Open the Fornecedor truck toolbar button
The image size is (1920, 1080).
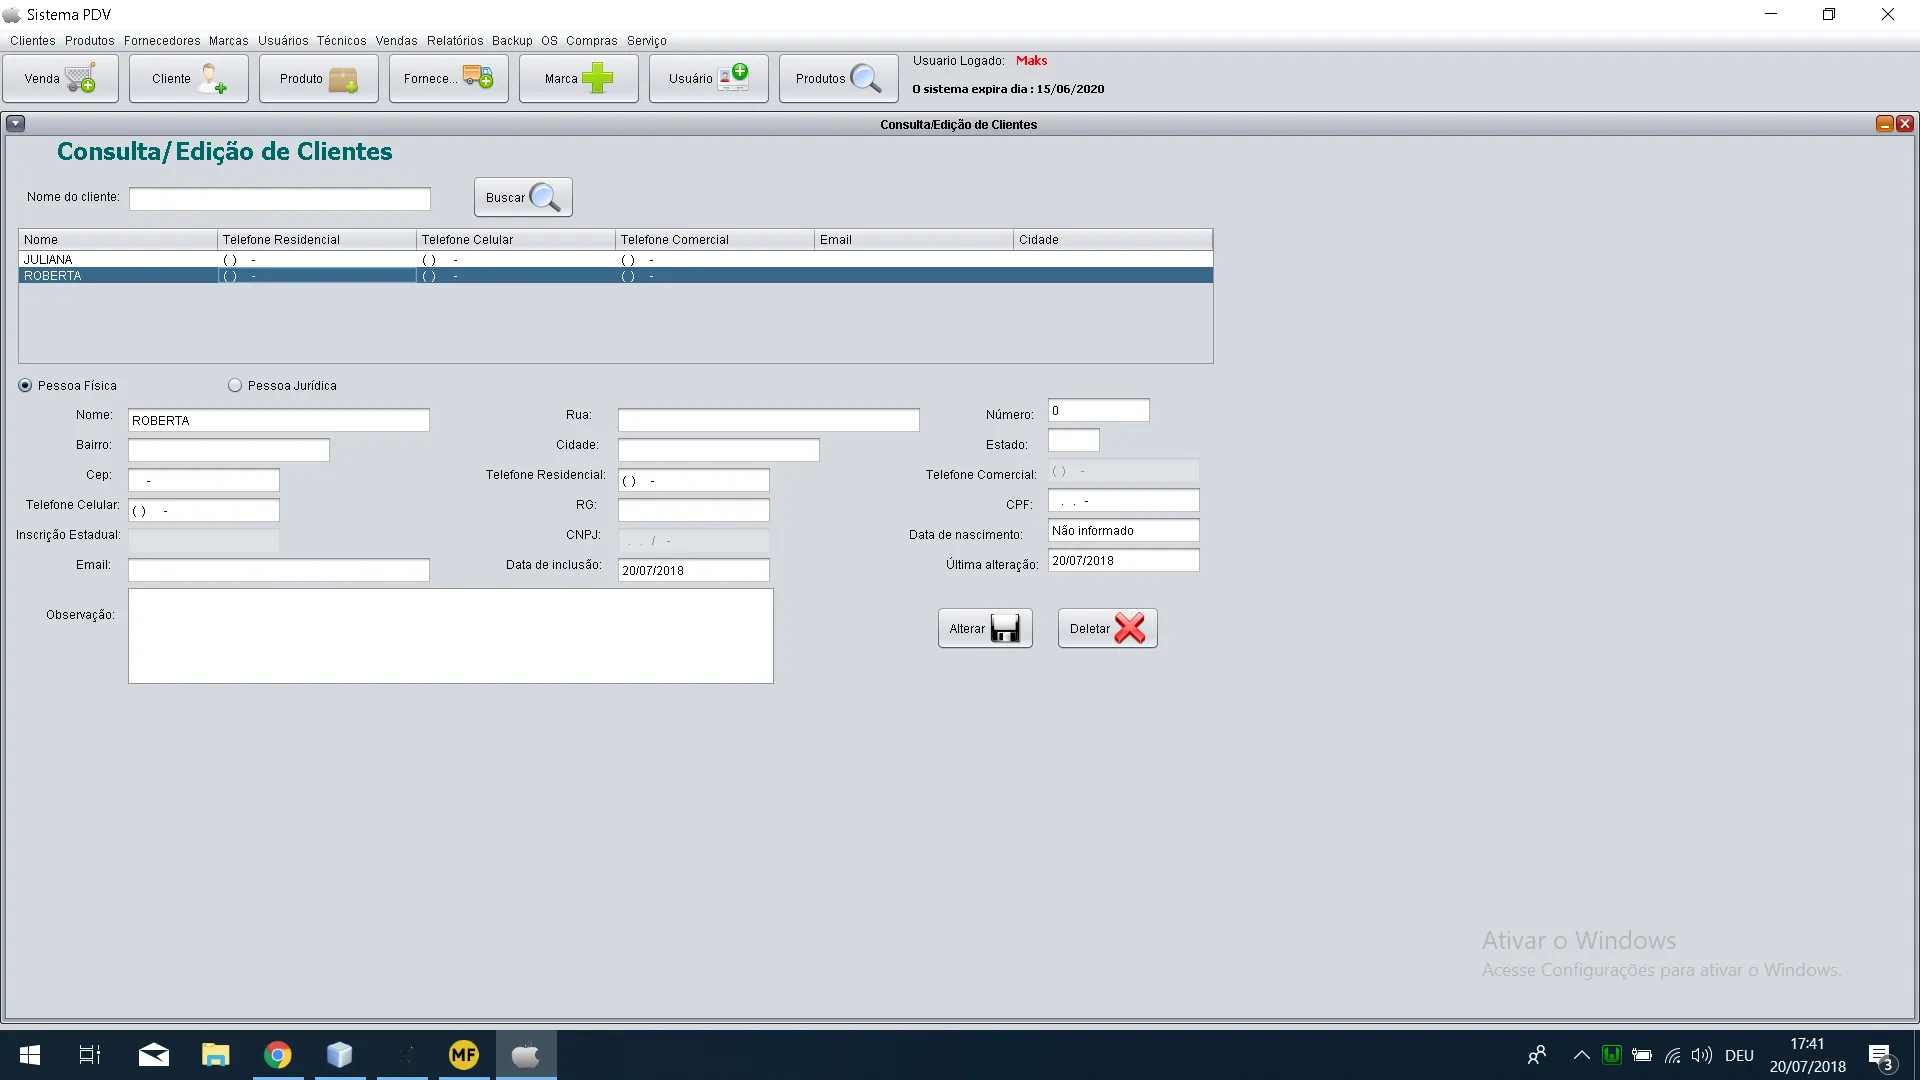coord(448,79)
